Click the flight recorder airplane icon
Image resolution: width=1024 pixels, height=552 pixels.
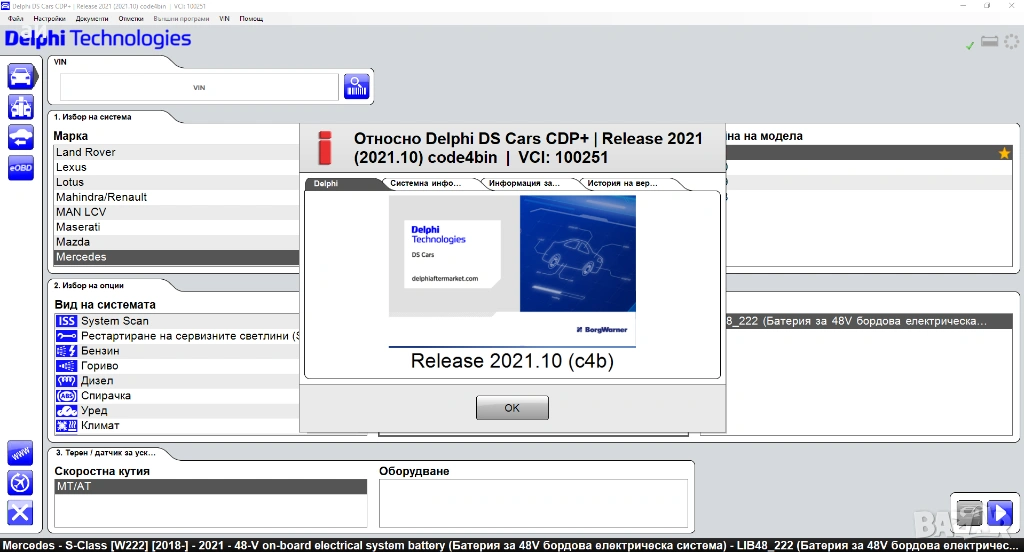[20, 483]
